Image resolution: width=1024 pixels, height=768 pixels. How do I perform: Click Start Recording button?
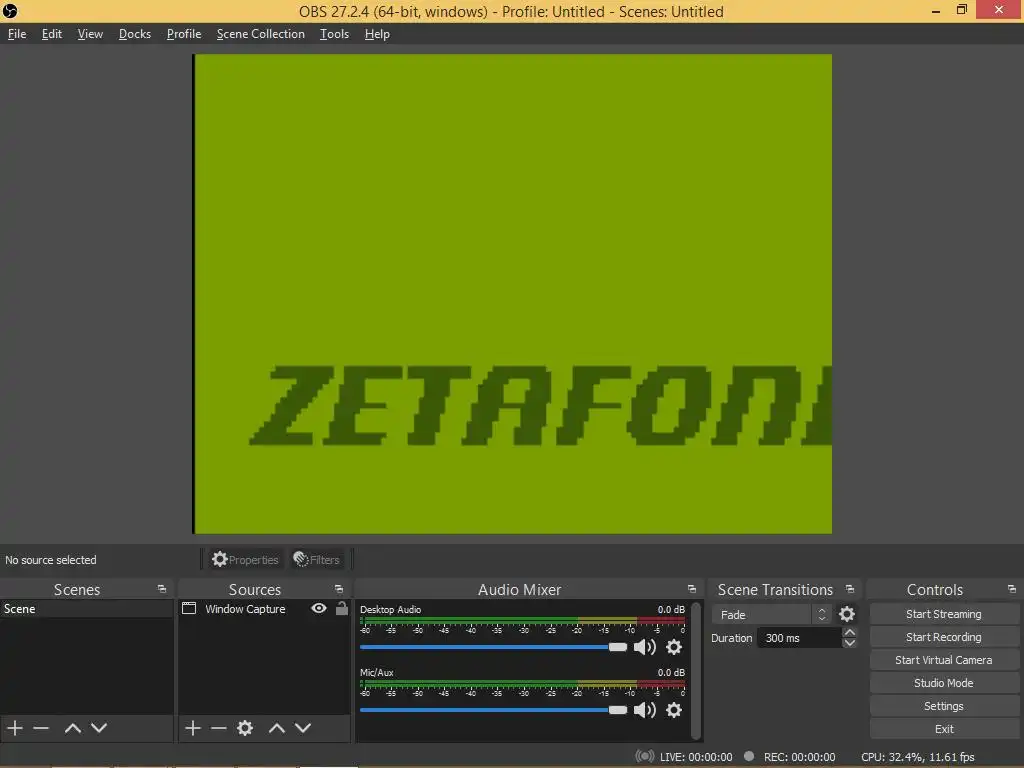pos(944,637)
